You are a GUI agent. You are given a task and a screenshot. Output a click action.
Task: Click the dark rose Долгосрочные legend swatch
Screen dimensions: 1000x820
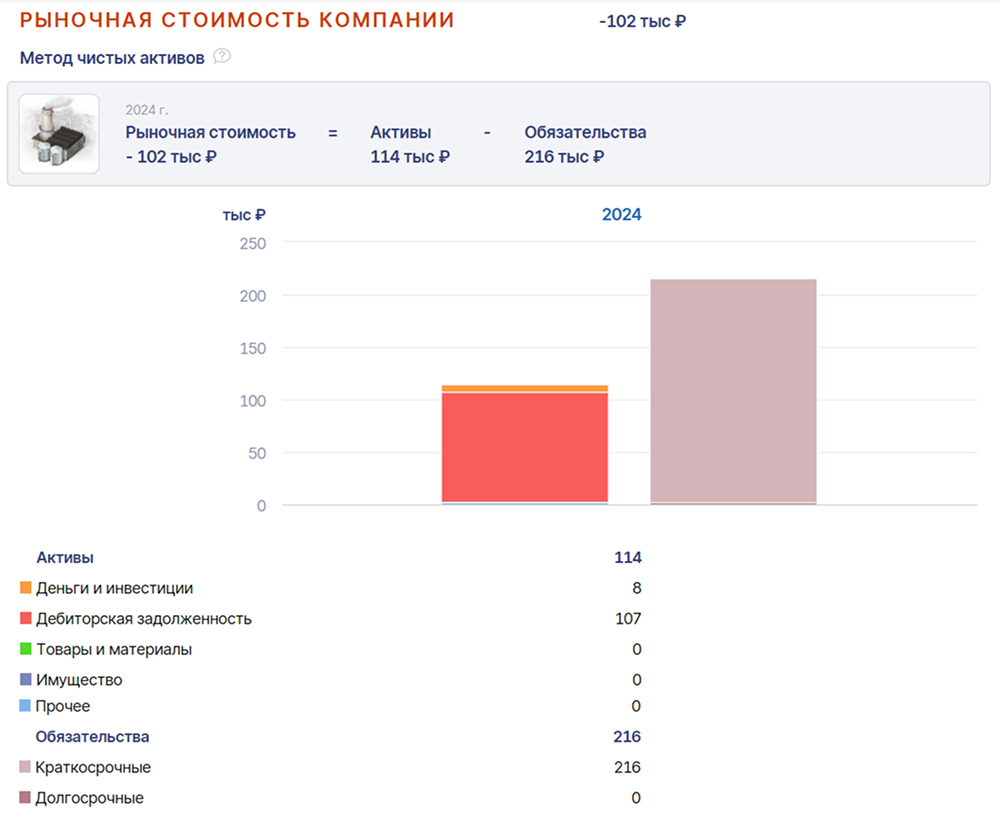click(25, 797)
